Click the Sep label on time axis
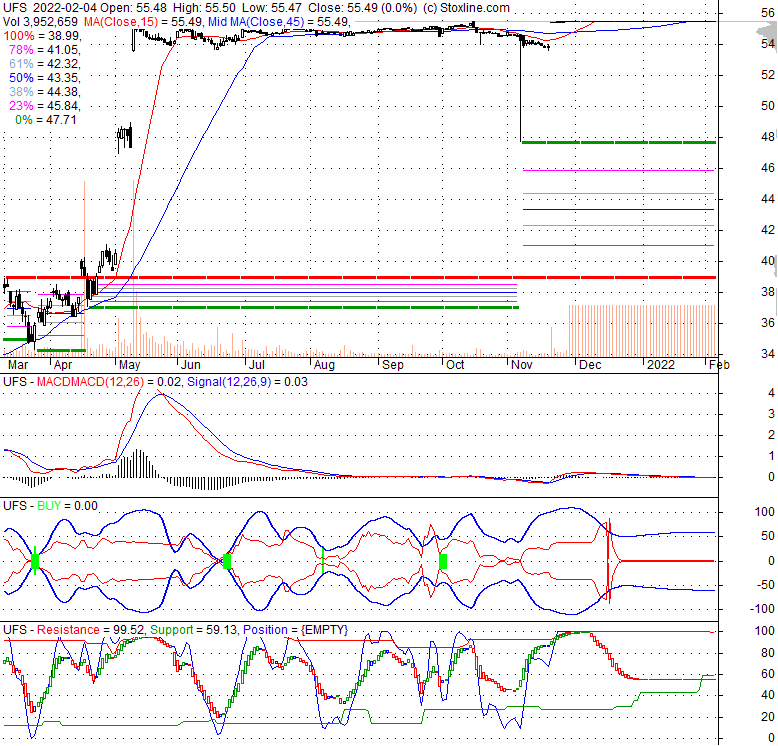This screenshot has width=778, height=746. [392, 365]
